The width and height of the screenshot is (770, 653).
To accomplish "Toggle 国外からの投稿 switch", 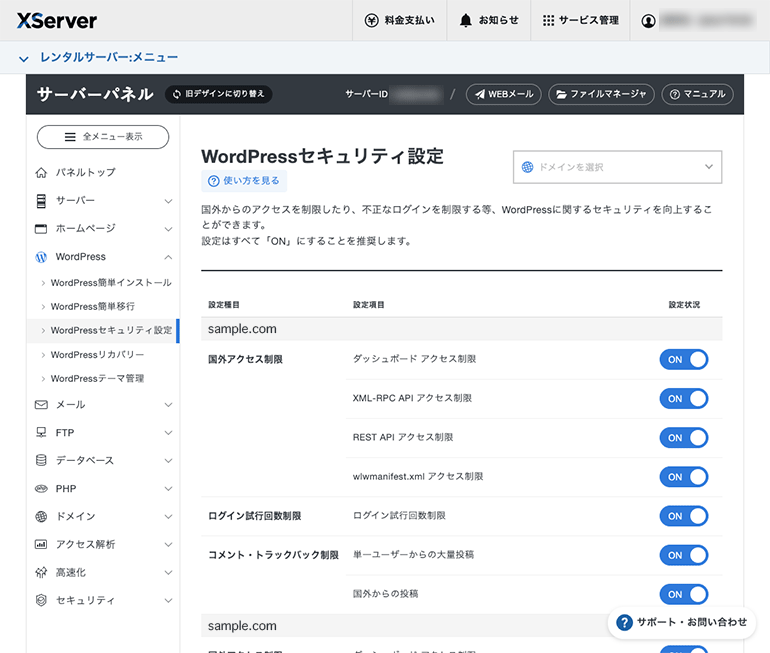I will (684, 594).
